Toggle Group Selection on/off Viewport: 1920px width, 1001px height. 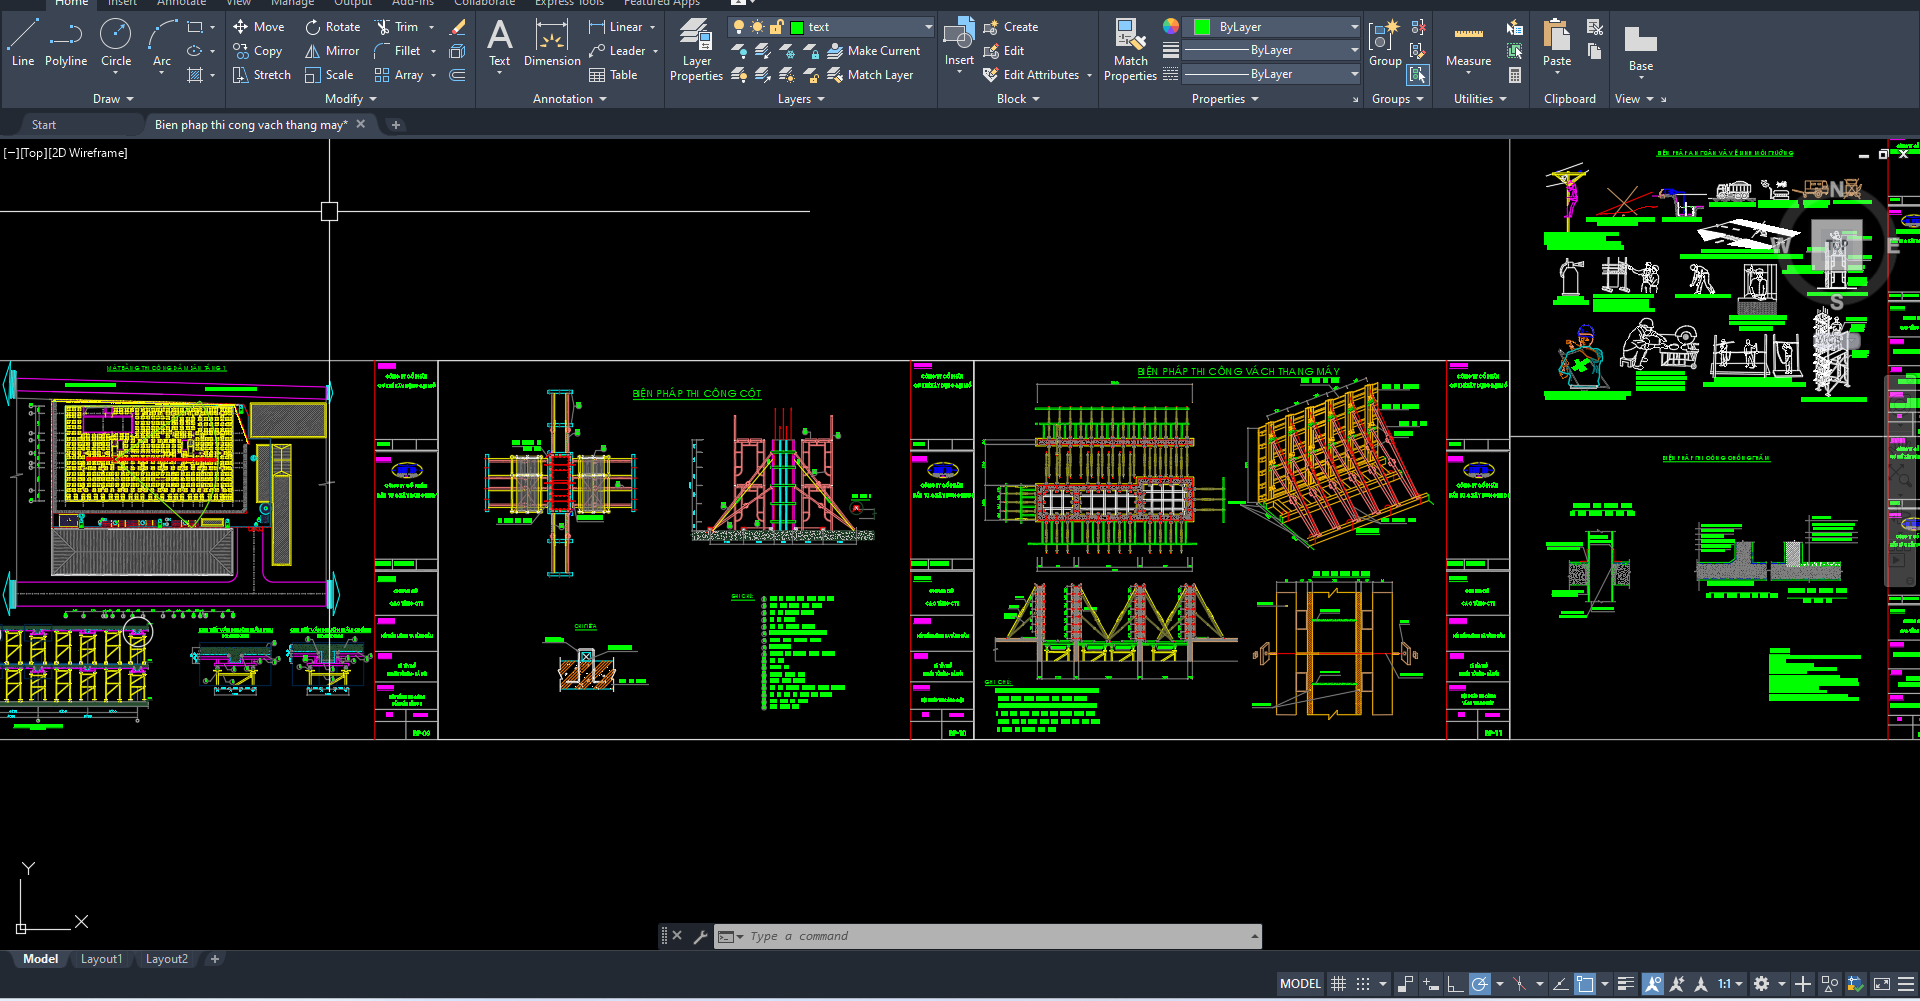pyautogui.click(x=1418, y=75)
